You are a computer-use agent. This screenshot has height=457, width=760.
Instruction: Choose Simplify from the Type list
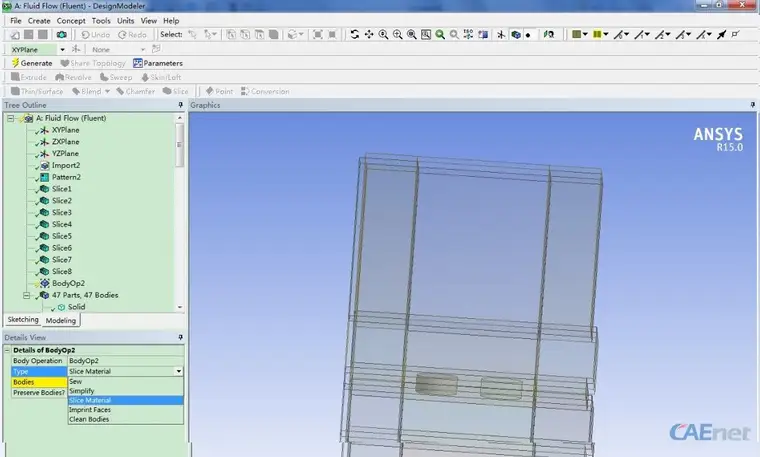click(x=126, y=391)
